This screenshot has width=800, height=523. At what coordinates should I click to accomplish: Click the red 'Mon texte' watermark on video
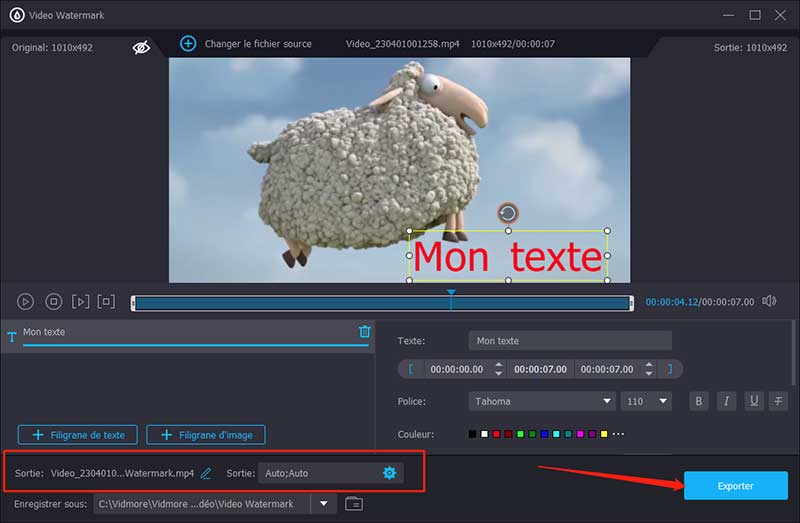point(508,257)
